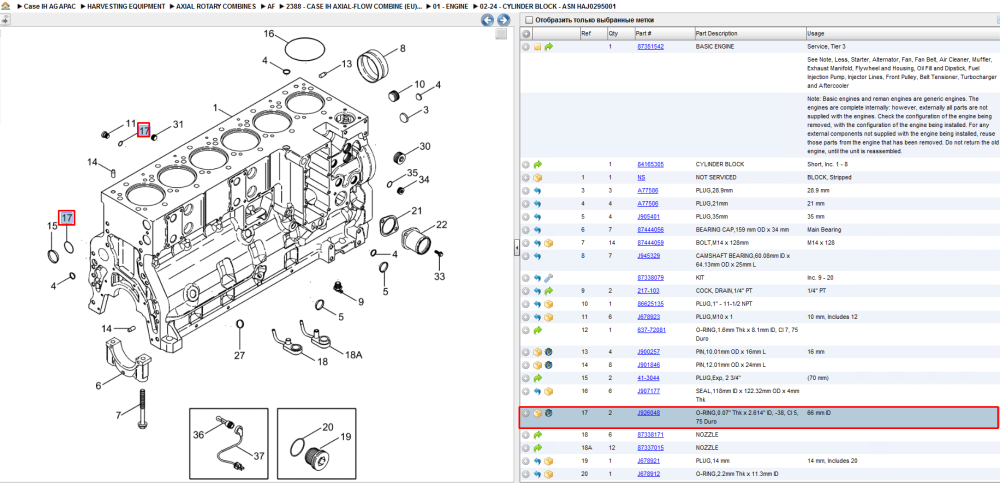Click callout number 16 at the top of the diagram
Image resolution: width=1000 pixels, height=483 pixels.
click(x=268, y=34)
